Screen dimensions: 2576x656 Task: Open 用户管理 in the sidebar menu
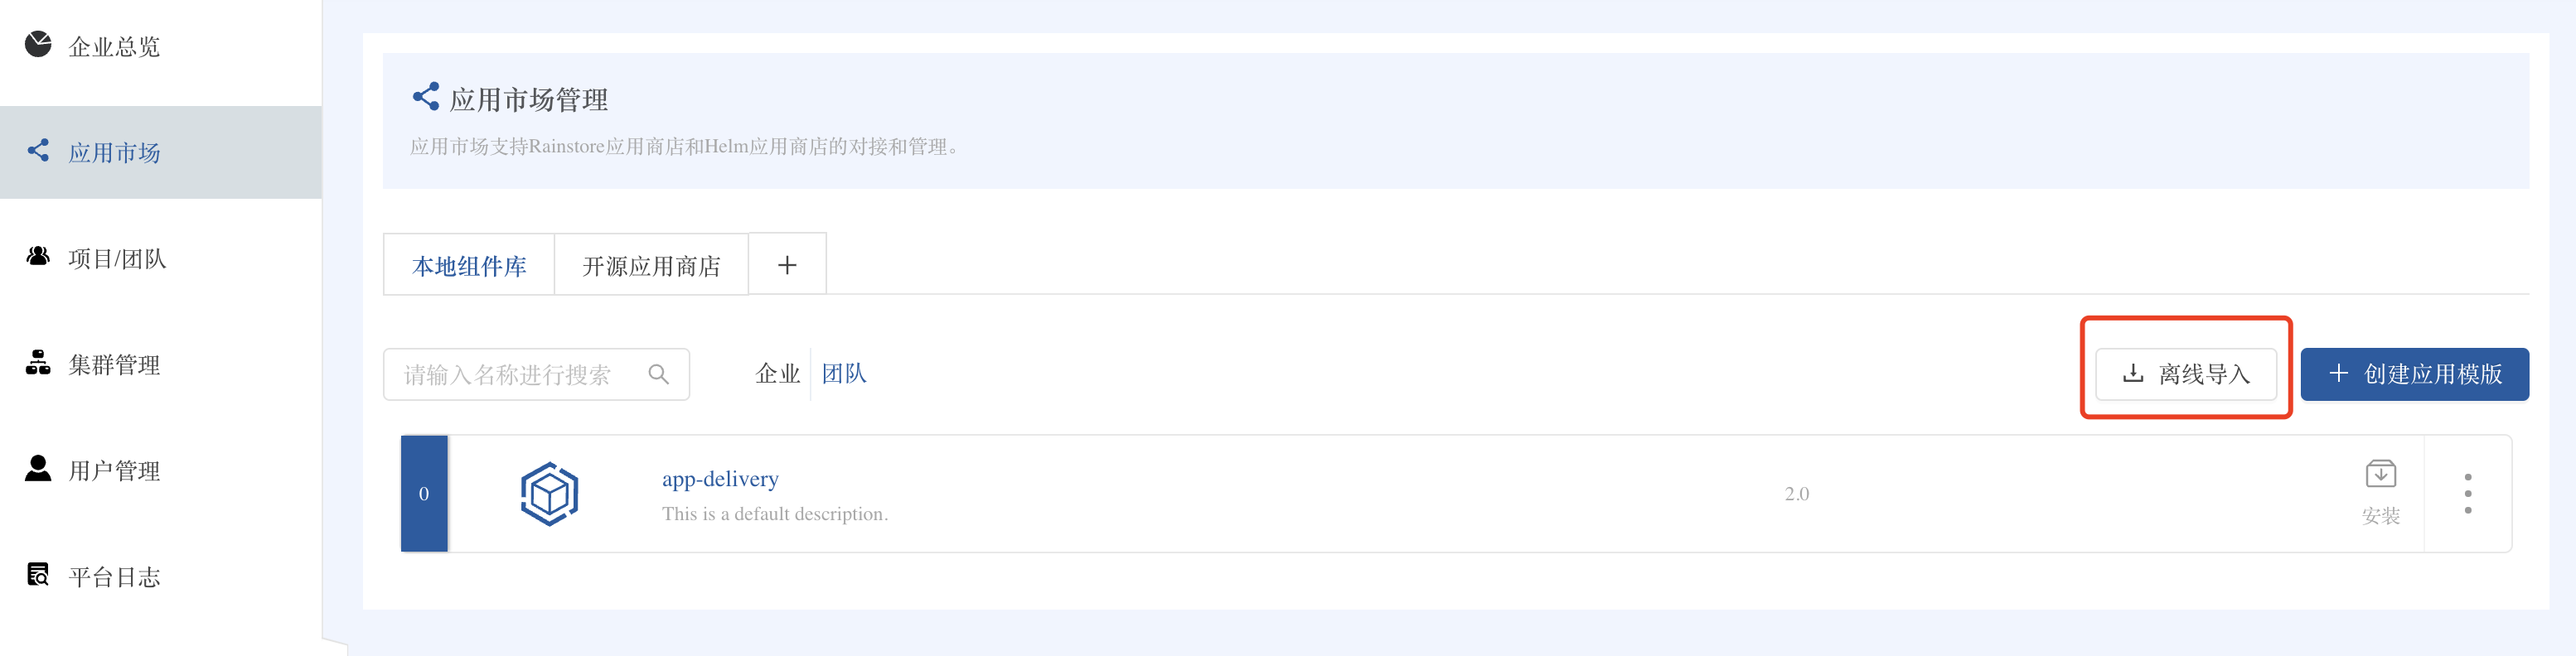pyautogui.click(x=114, y=471)
